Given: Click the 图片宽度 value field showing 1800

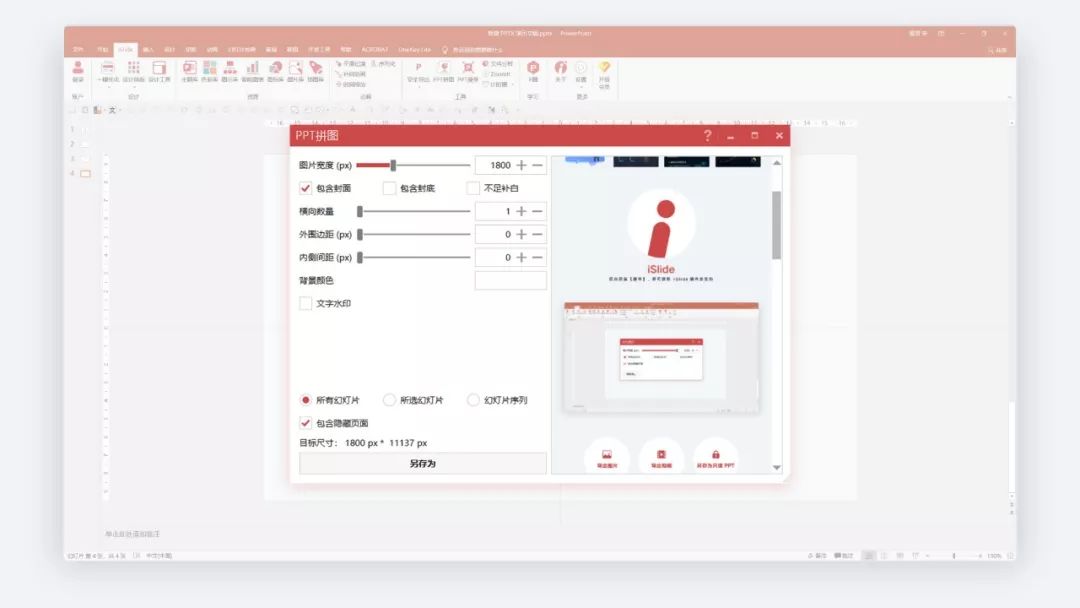Looking at the screenshot, I should pos(494,165).
